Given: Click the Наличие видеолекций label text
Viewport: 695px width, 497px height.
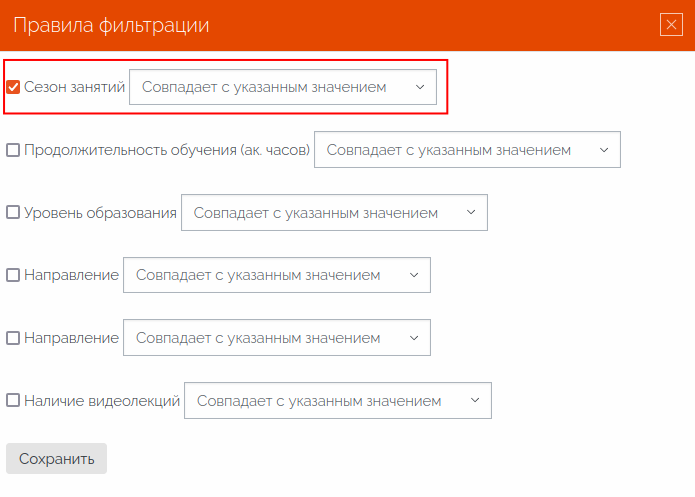Looking at the screenshot, I should coord(102,401).
